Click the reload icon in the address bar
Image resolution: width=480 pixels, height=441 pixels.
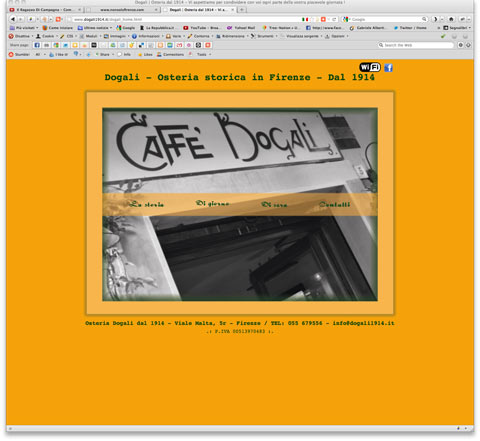[334, 19]
